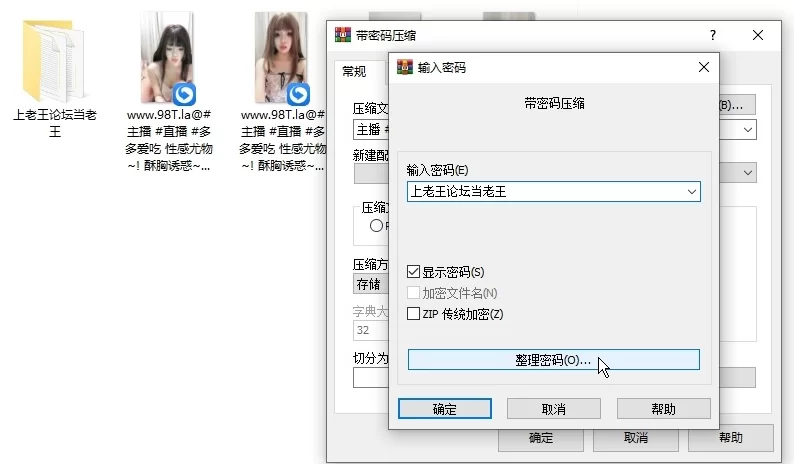794x464 pixels.
Task: Click 帮助 in the 带密码压缩 window
Action: [x=731, y=438]
